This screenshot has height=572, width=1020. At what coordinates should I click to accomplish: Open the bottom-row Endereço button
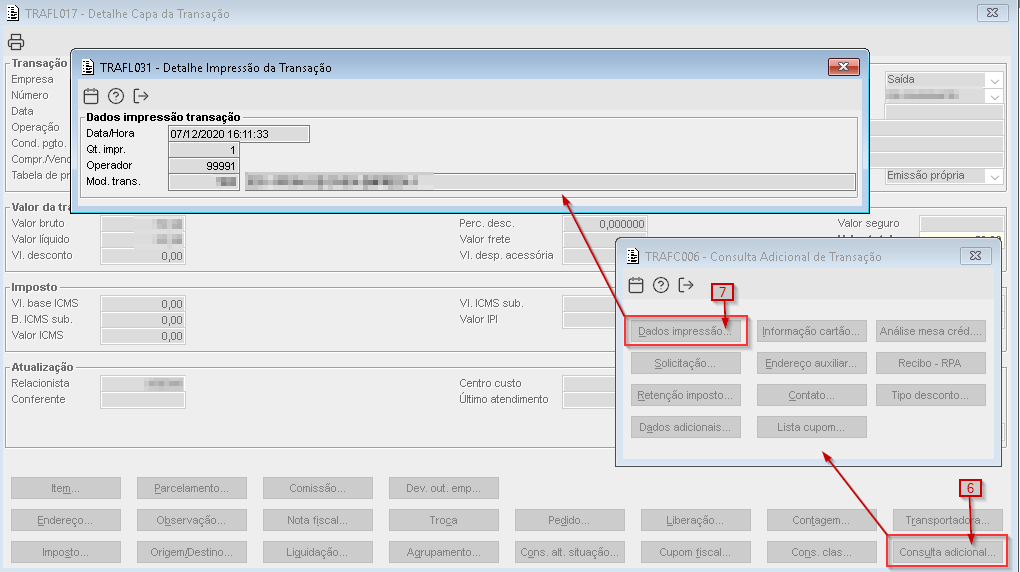pyautogui.click(x=66, y=520)
